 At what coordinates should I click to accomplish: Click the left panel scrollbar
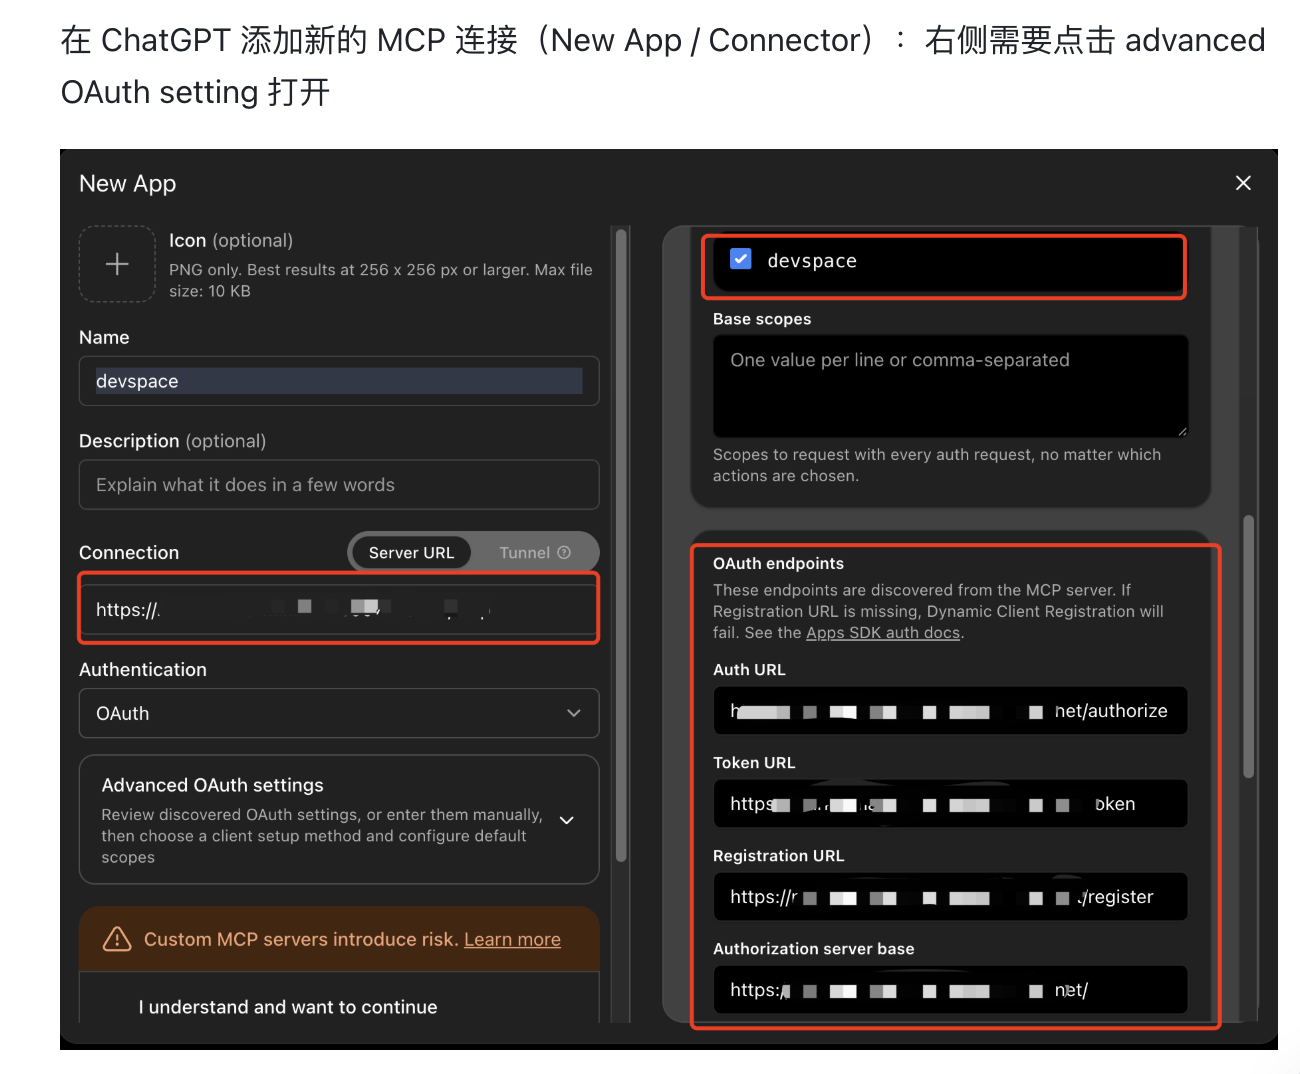tap(621, 545)
